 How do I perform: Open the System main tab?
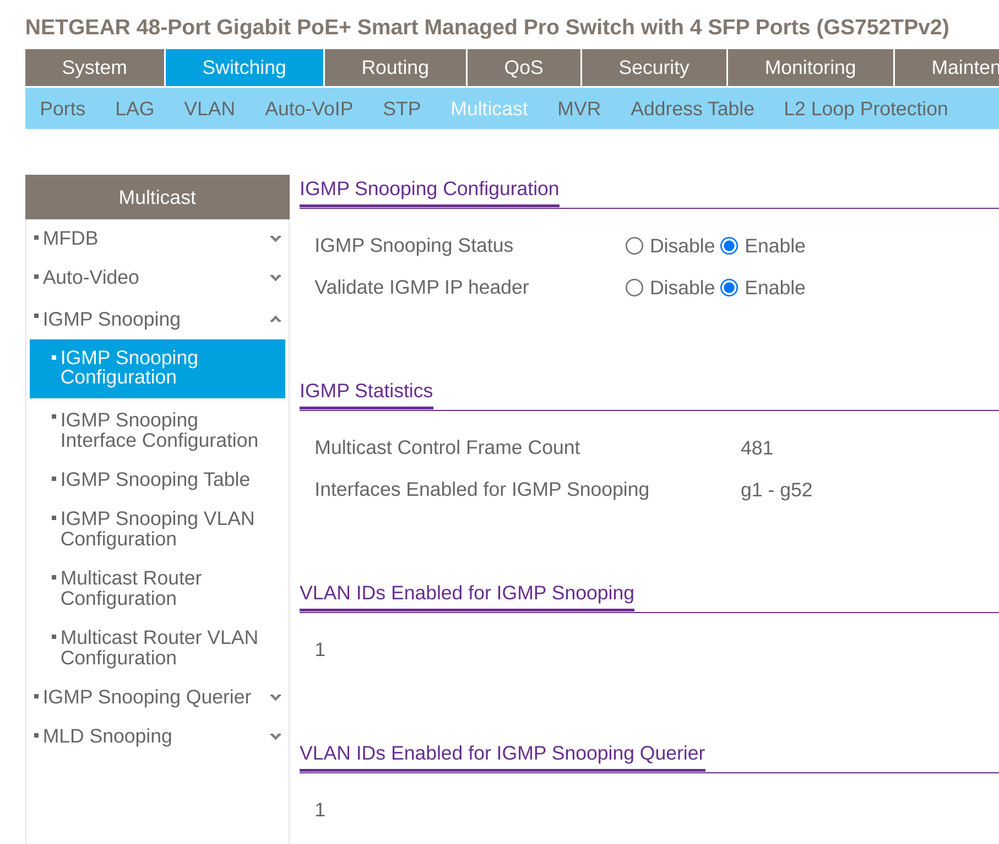(x=94, y=68)
